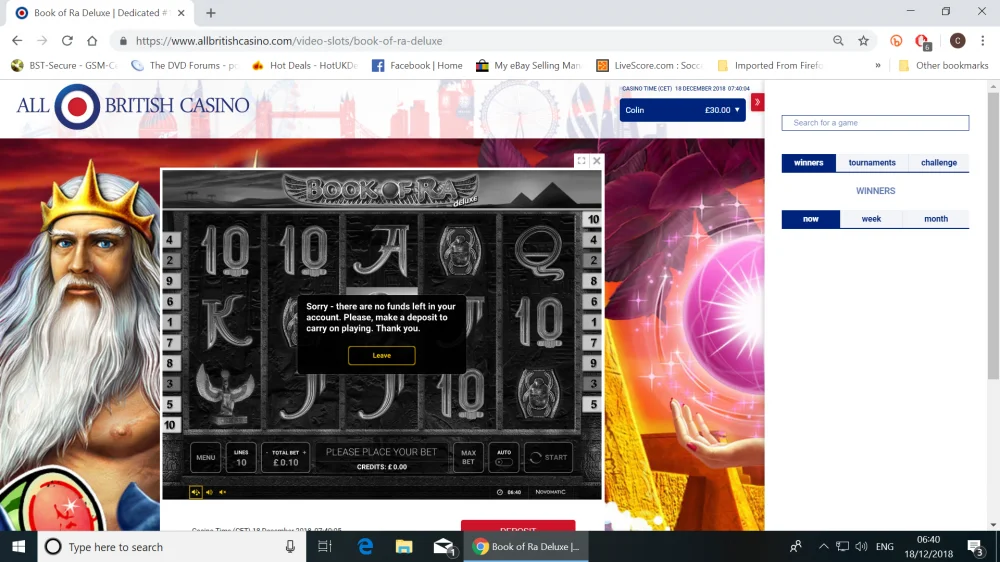This screenshot has height=562, width=1000.
Task: Open the Colin account balance dropdown
Action: click(682, 110)
